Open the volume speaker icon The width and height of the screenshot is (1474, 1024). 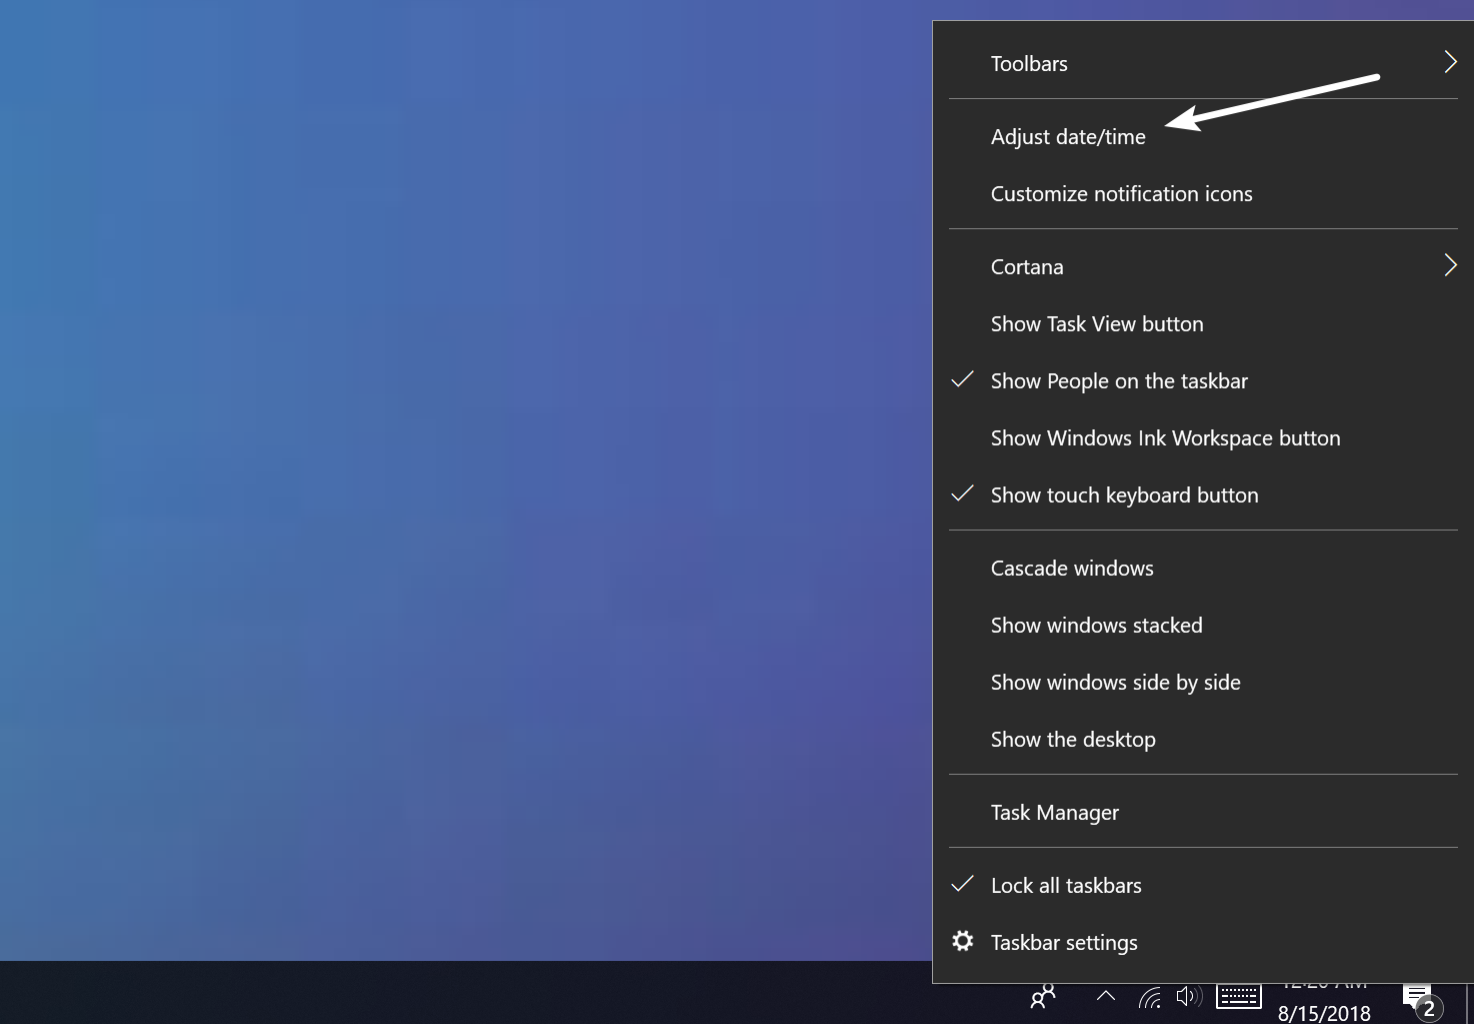coord(1188,996)
